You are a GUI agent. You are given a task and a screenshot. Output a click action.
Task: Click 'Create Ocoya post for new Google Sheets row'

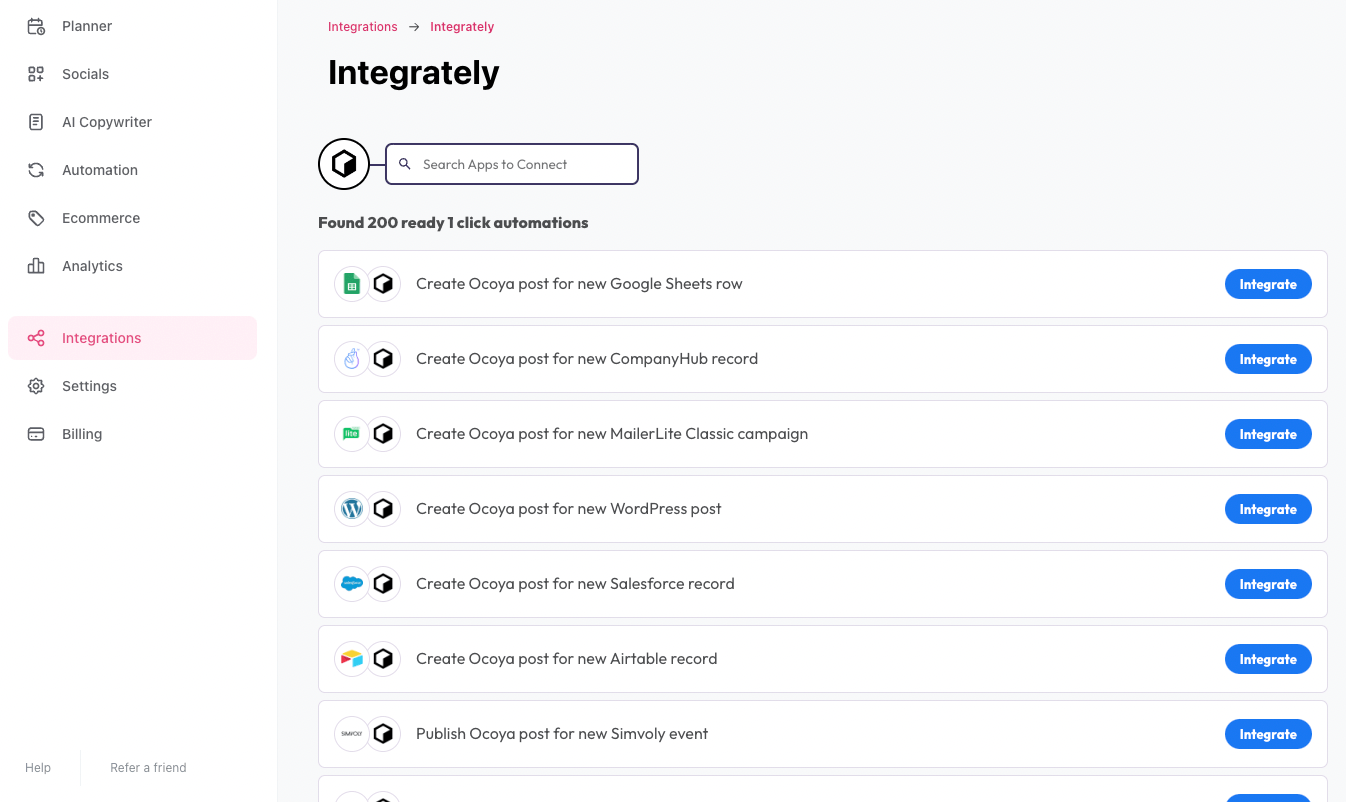point(579,284)
